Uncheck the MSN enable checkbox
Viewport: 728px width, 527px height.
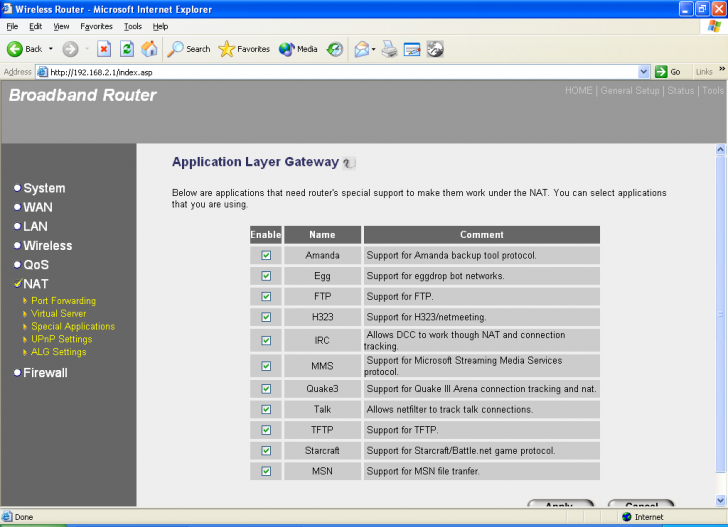coord(266,471)
